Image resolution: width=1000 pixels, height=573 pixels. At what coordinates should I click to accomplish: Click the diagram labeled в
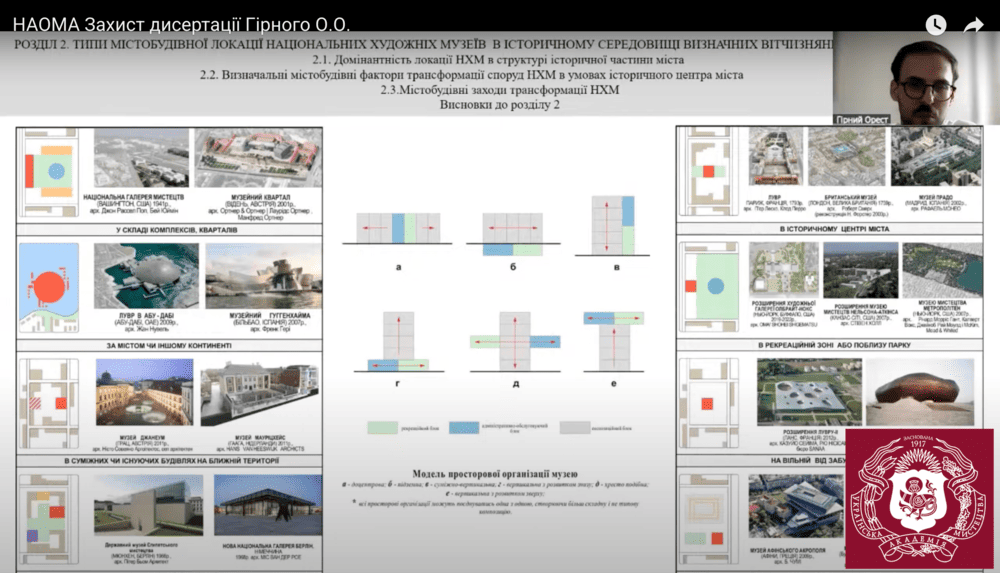pos(612,226)
